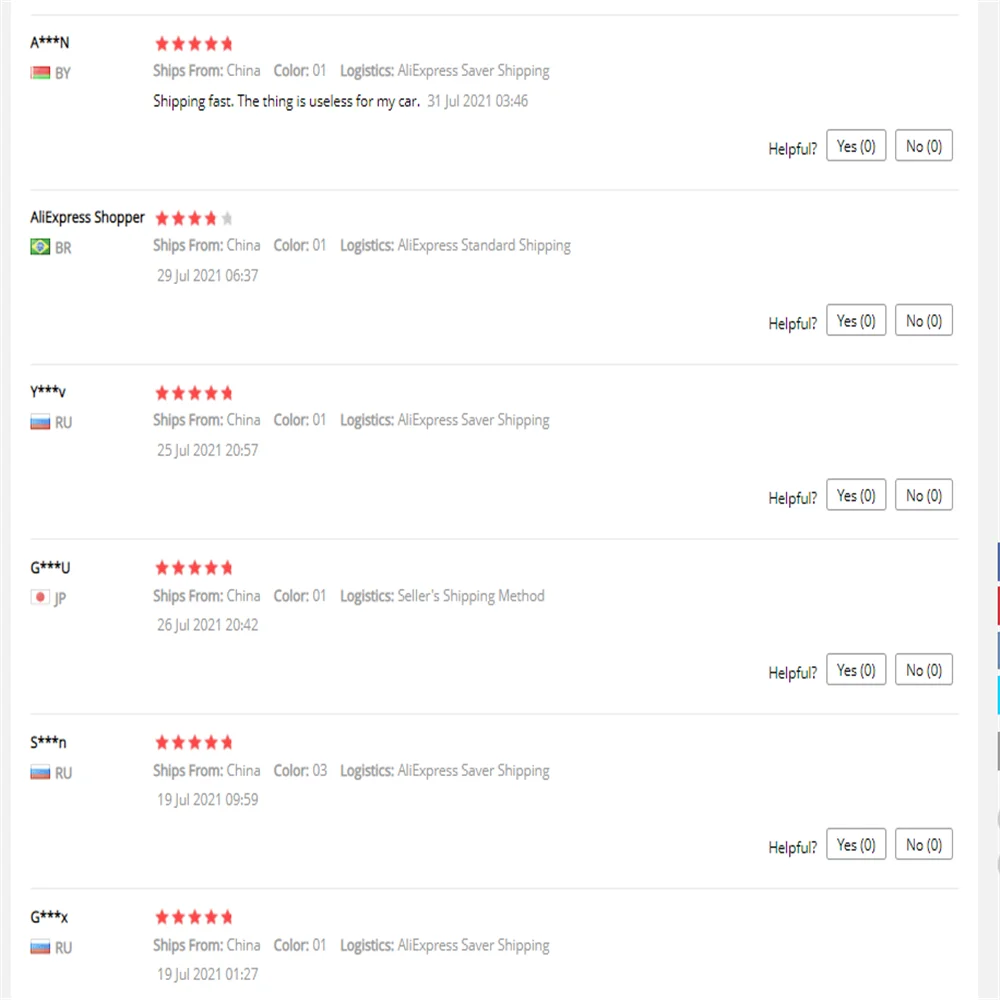This screenshot has width=1000, height=1000.
Task: Click the Russia flag icon next to S***n
Action: [40, 772]
